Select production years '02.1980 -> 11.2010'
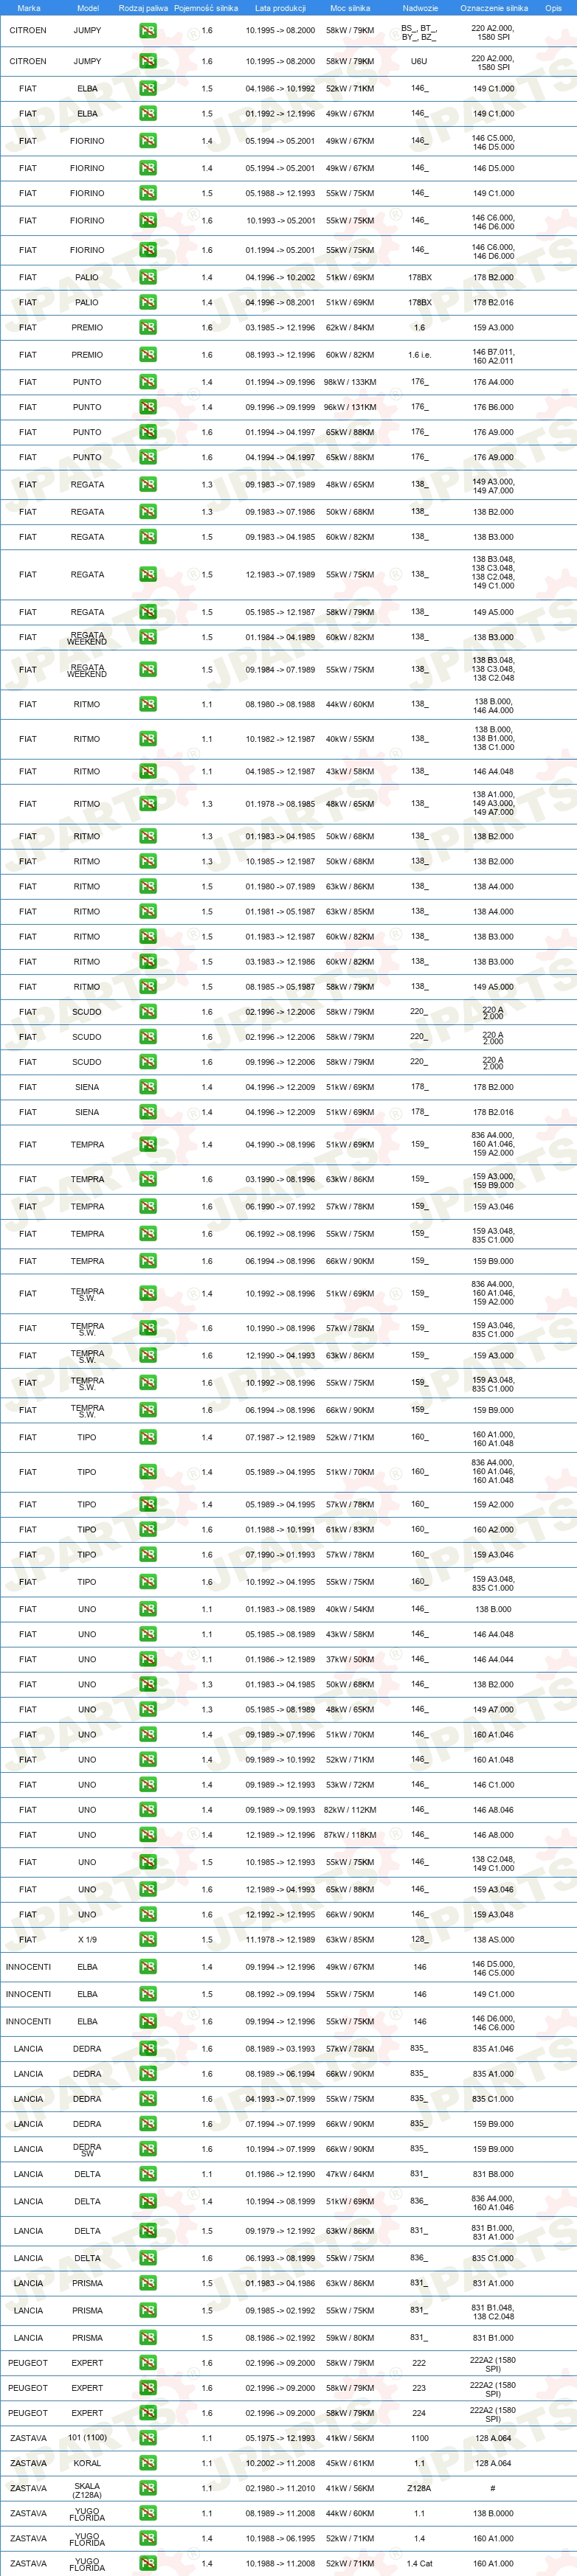The width and height of the screenshot is (577, 2576). pyautogui.click(x=280, y=2488)
